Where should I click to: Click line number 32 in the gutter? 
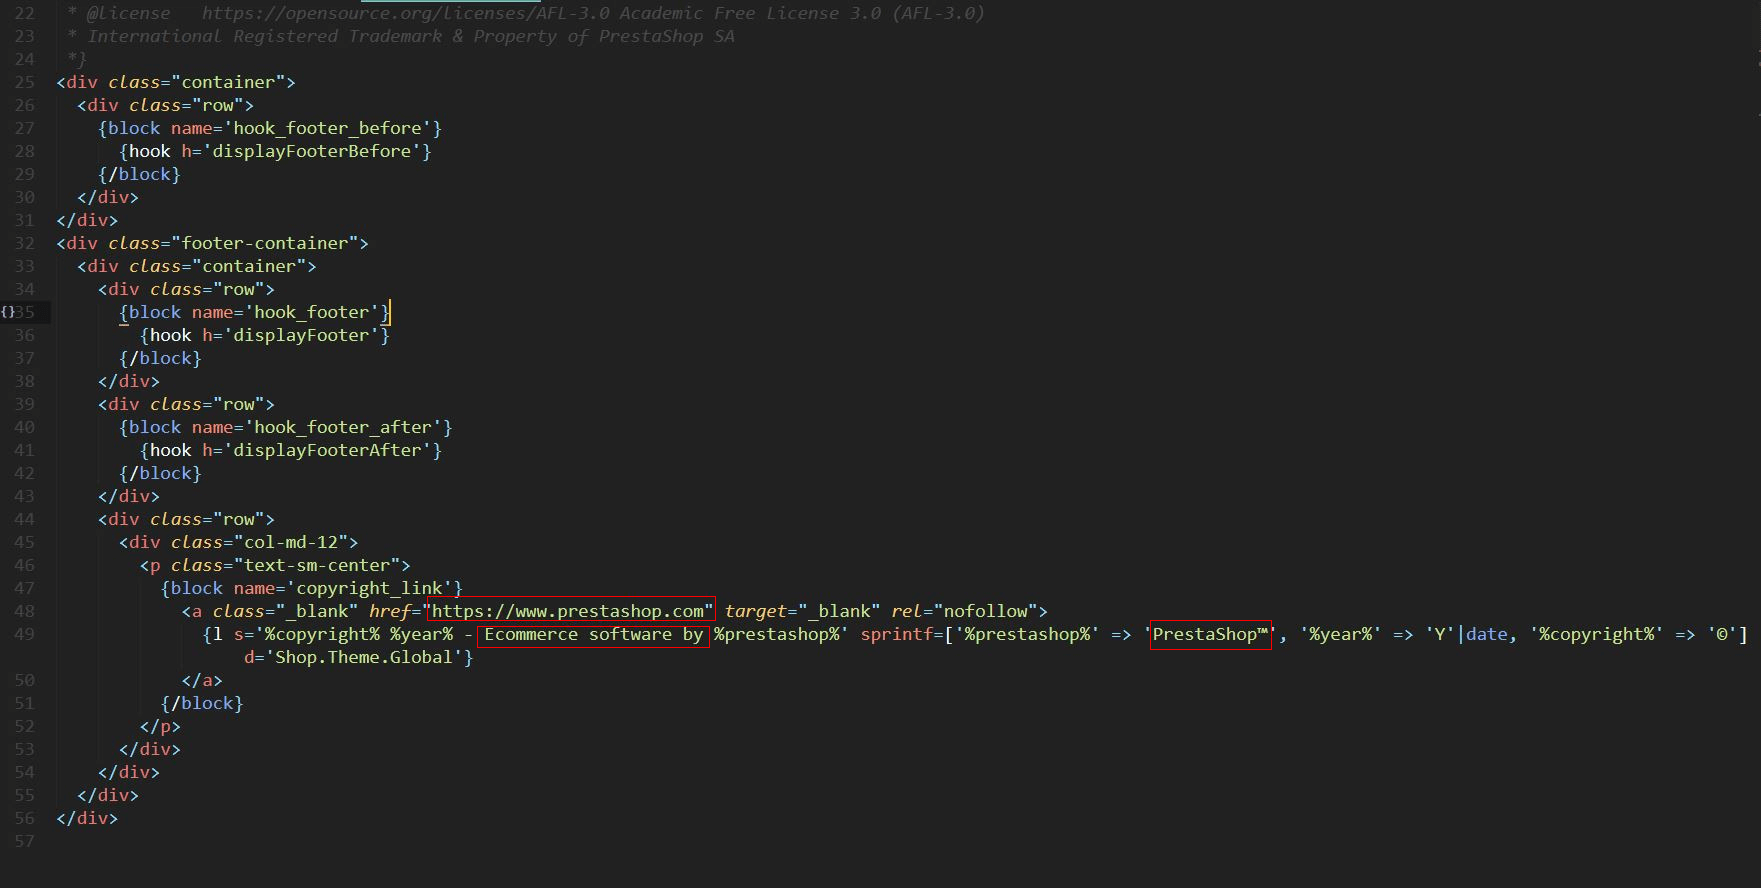tap(24, 243)
